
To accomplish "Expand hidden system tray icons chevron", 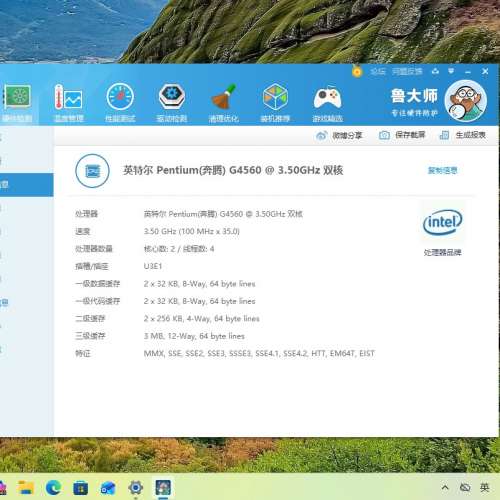I will (x=445, y=488).
